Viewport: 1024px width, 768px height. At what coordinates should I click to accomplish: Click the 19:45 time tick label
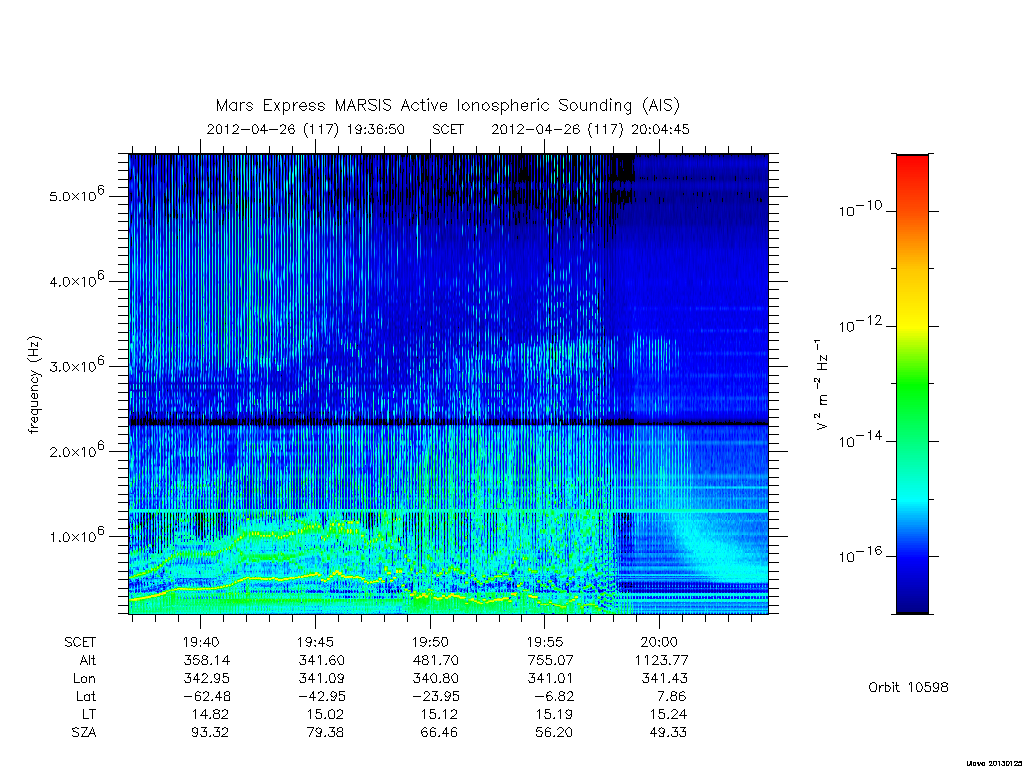[315, 643]
